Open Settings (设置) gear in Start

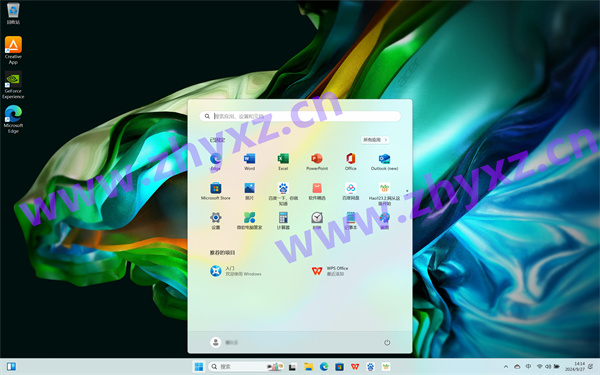click(x=215, y=221)
